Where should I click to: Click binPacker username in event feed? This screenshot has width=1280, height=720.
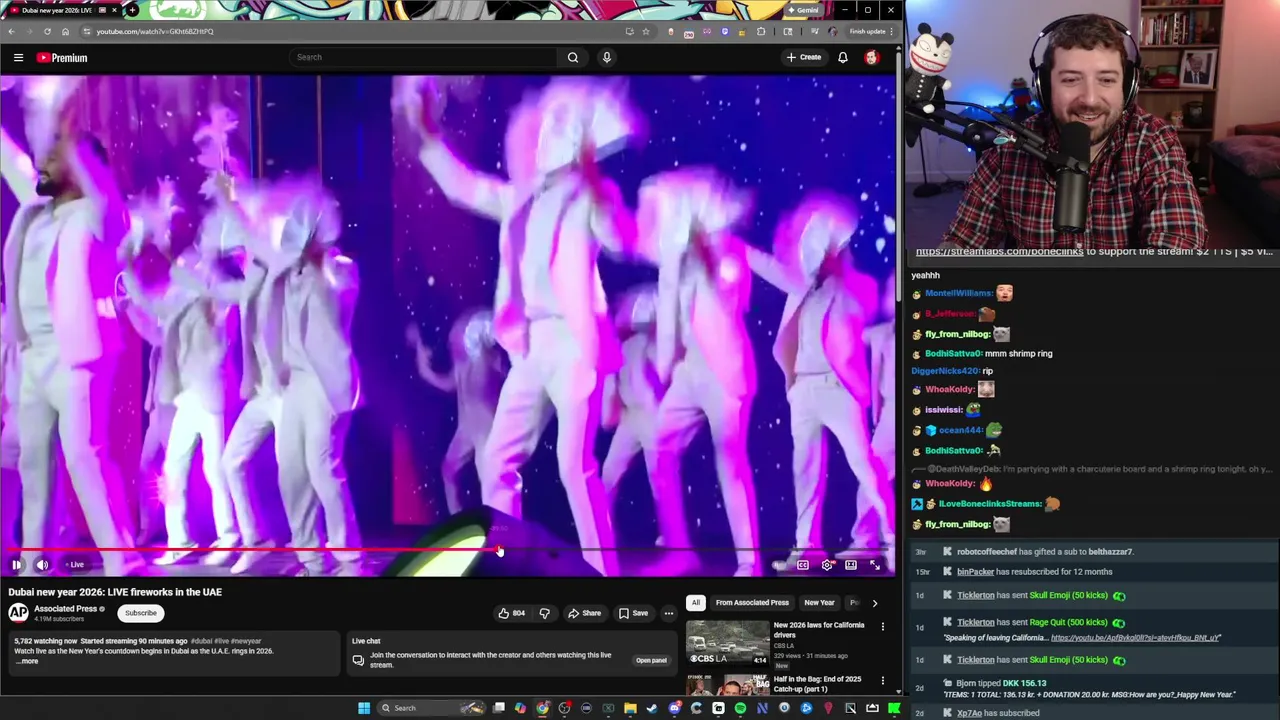(x=975, y=572)
